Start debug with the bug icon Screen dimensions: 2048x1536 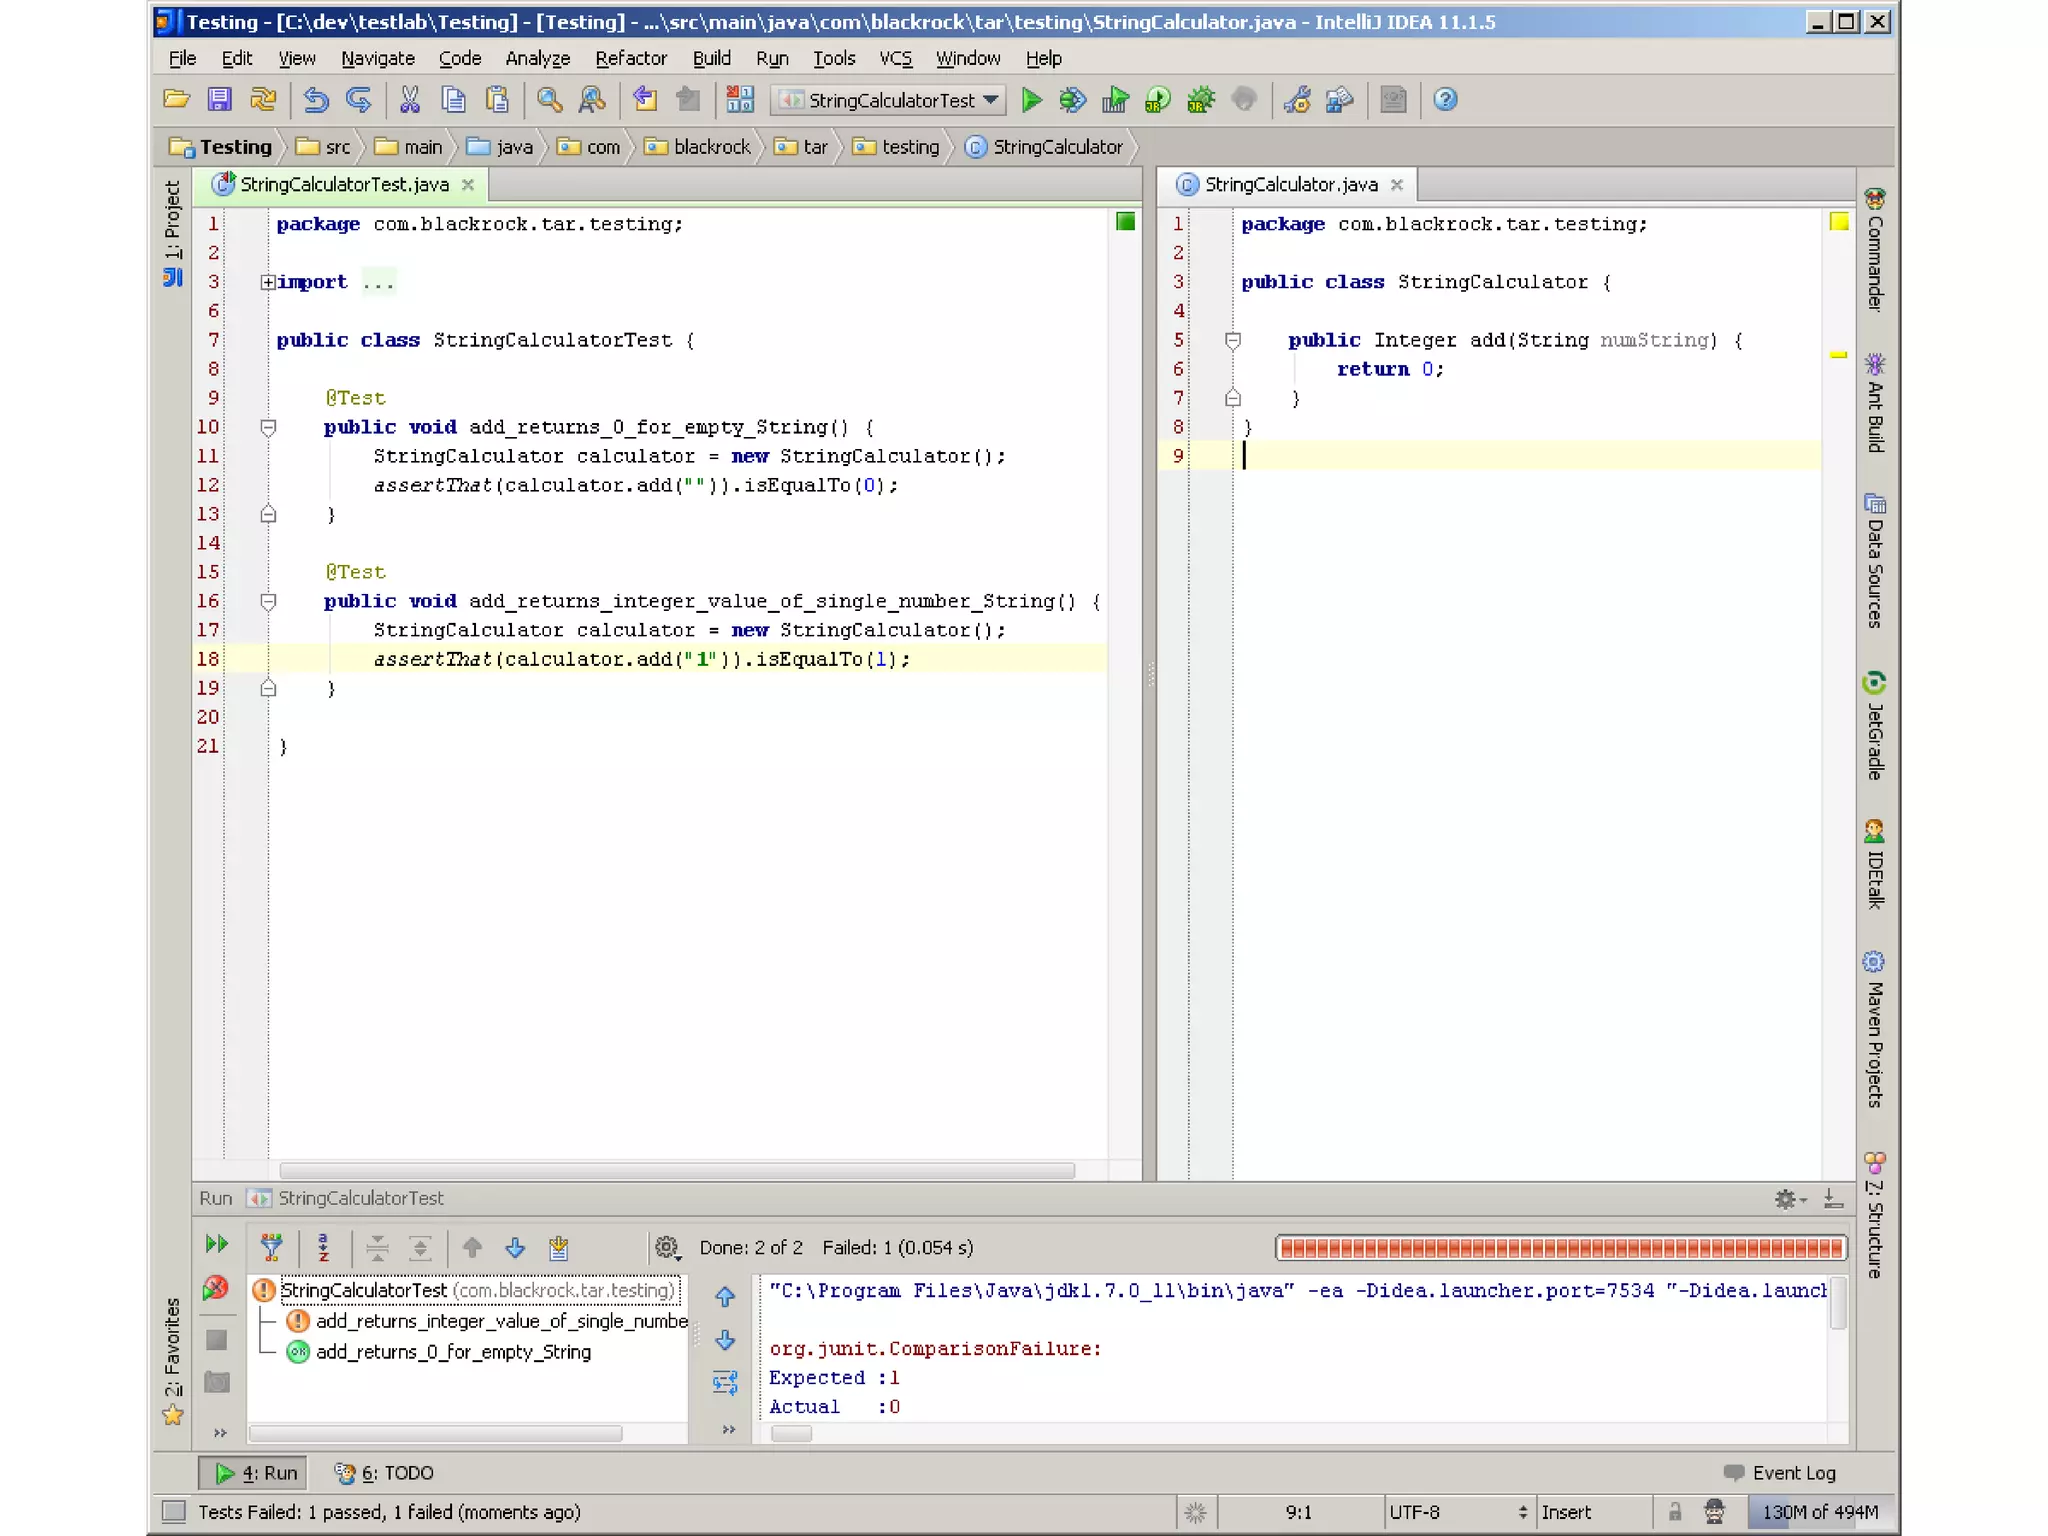(1072, 100)
